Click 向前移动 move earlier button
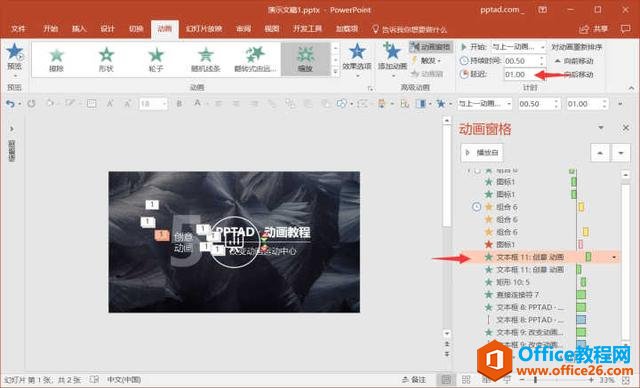 pos(574,61)
